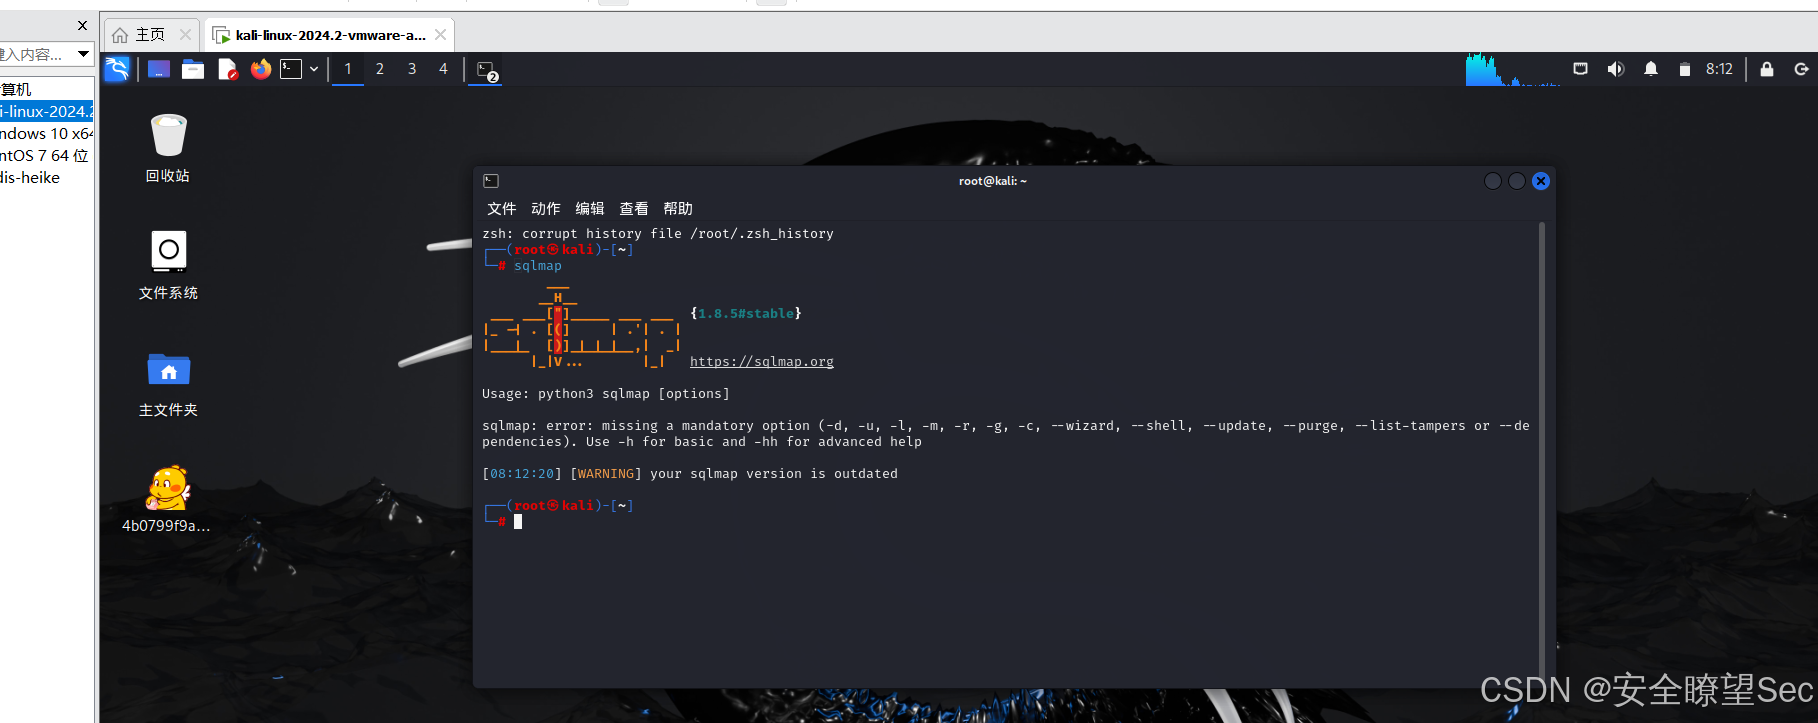Launch the text editor panel icon

coord(228,69)
